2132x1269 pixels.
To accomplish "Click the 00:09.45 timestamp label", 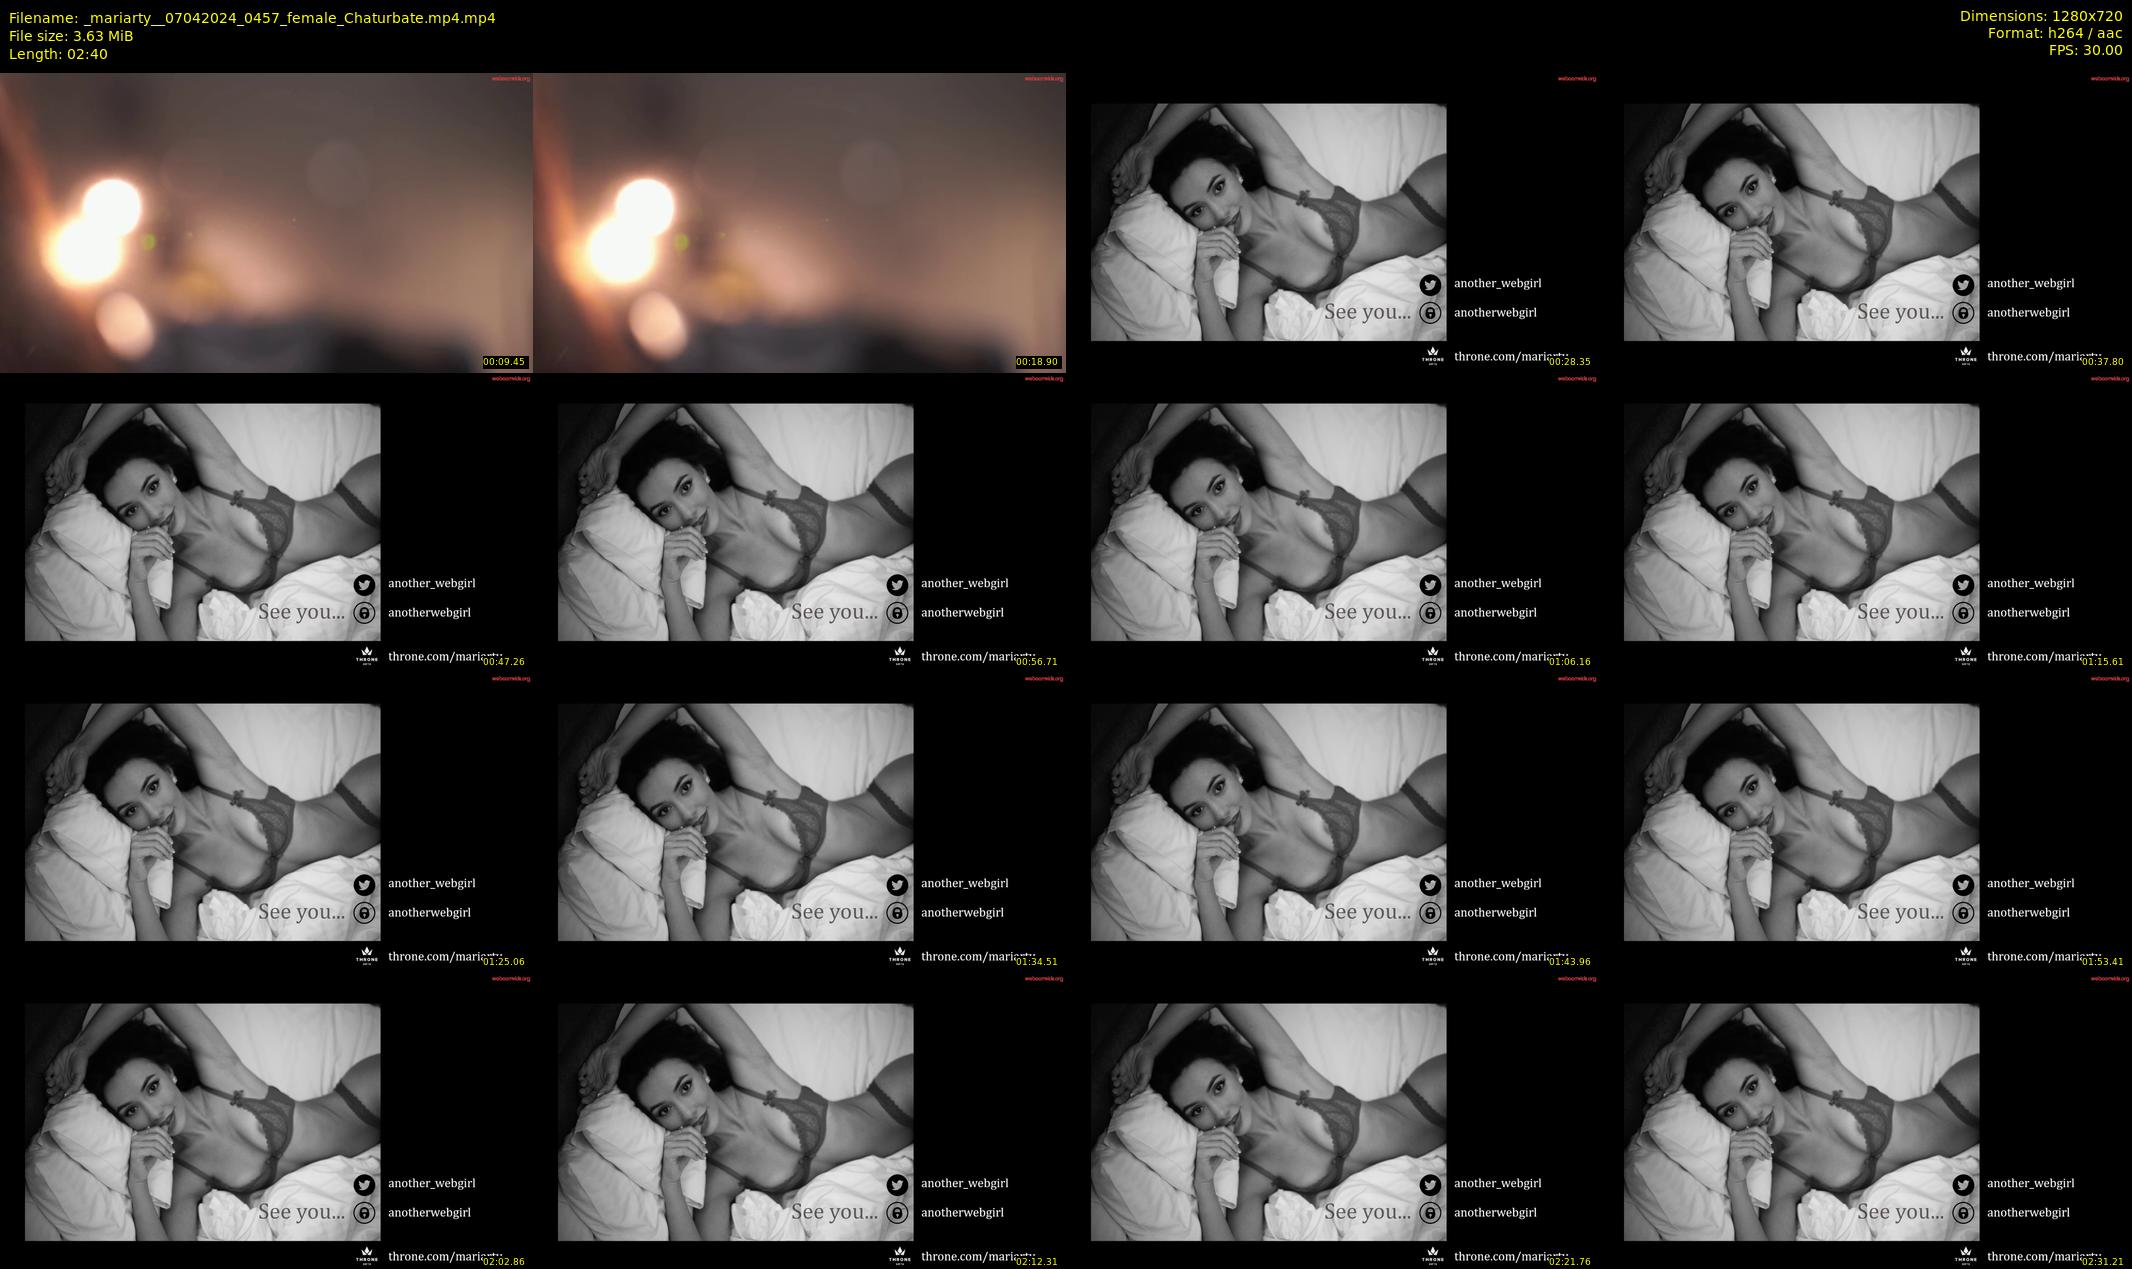I will point(504,362).
